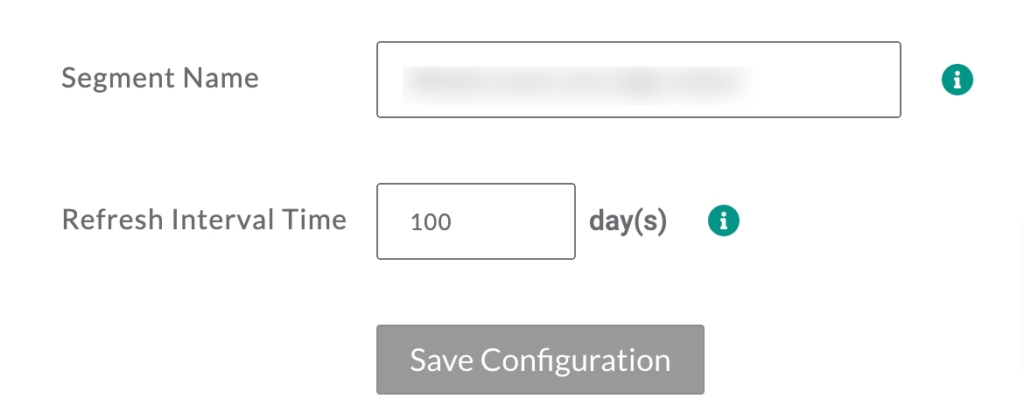This screenshot has width=1024, height=406.
Task: Click the Segment Name label
Action: tap(160, 78)
